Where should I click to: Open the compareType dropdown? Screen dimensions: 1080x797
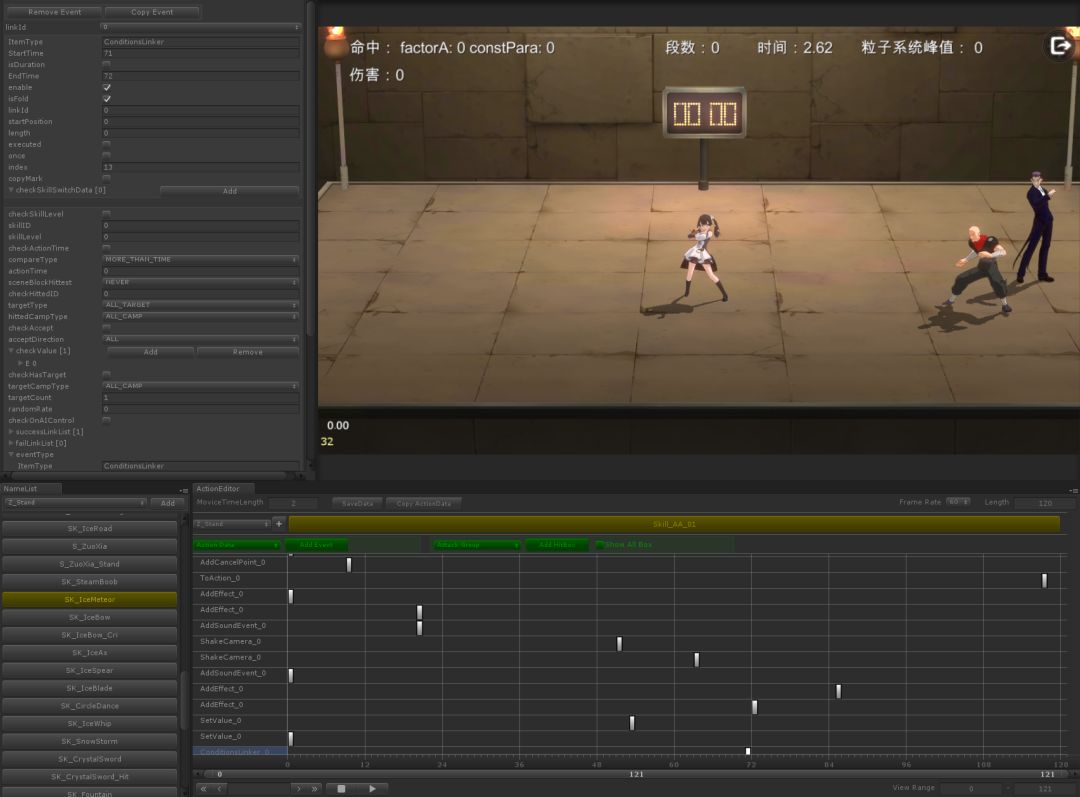point(201,259)
